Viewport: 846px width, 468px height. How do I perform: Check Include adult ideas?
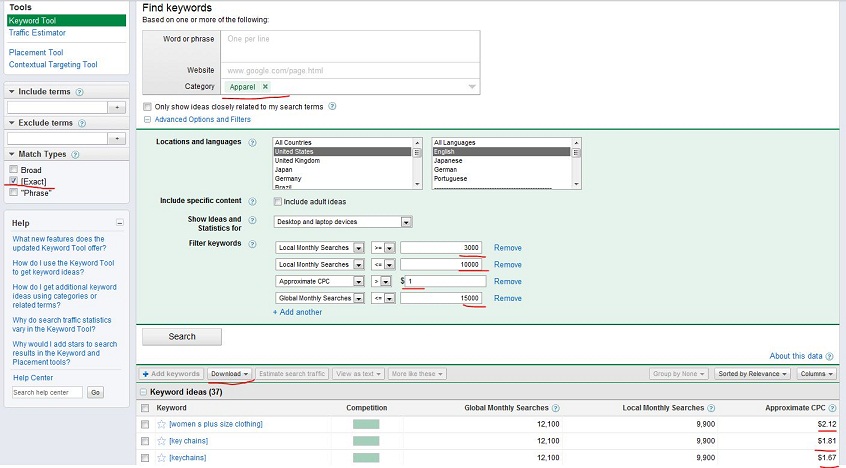(277, 201)
